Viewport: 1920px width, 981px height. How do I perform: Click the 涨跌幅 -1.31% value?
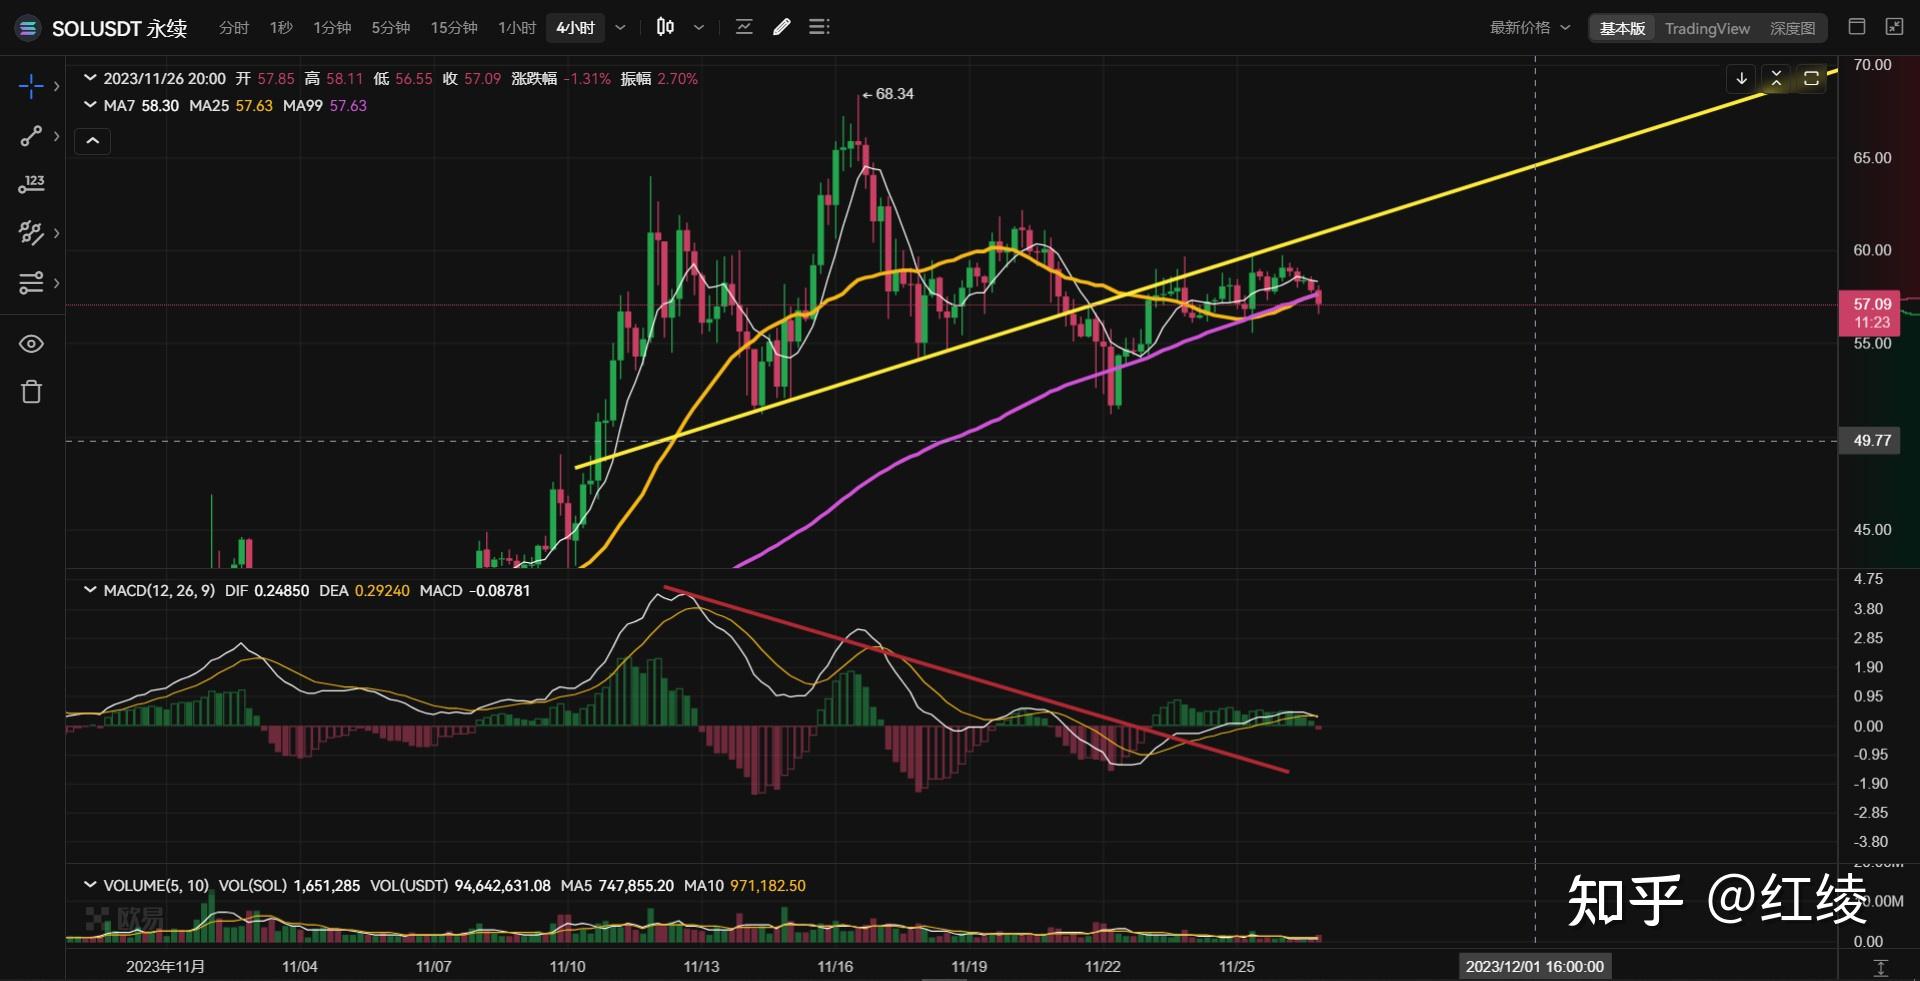561,78
